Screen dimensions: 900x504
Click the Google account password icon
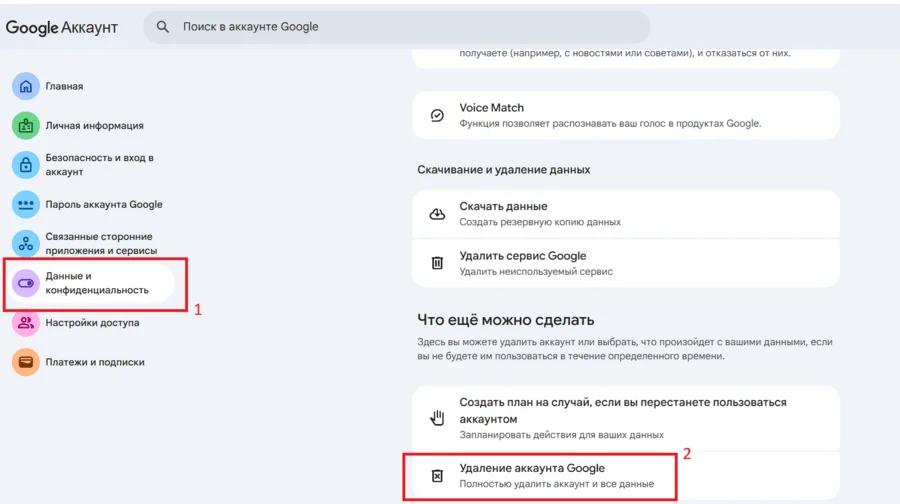(26, 204)
